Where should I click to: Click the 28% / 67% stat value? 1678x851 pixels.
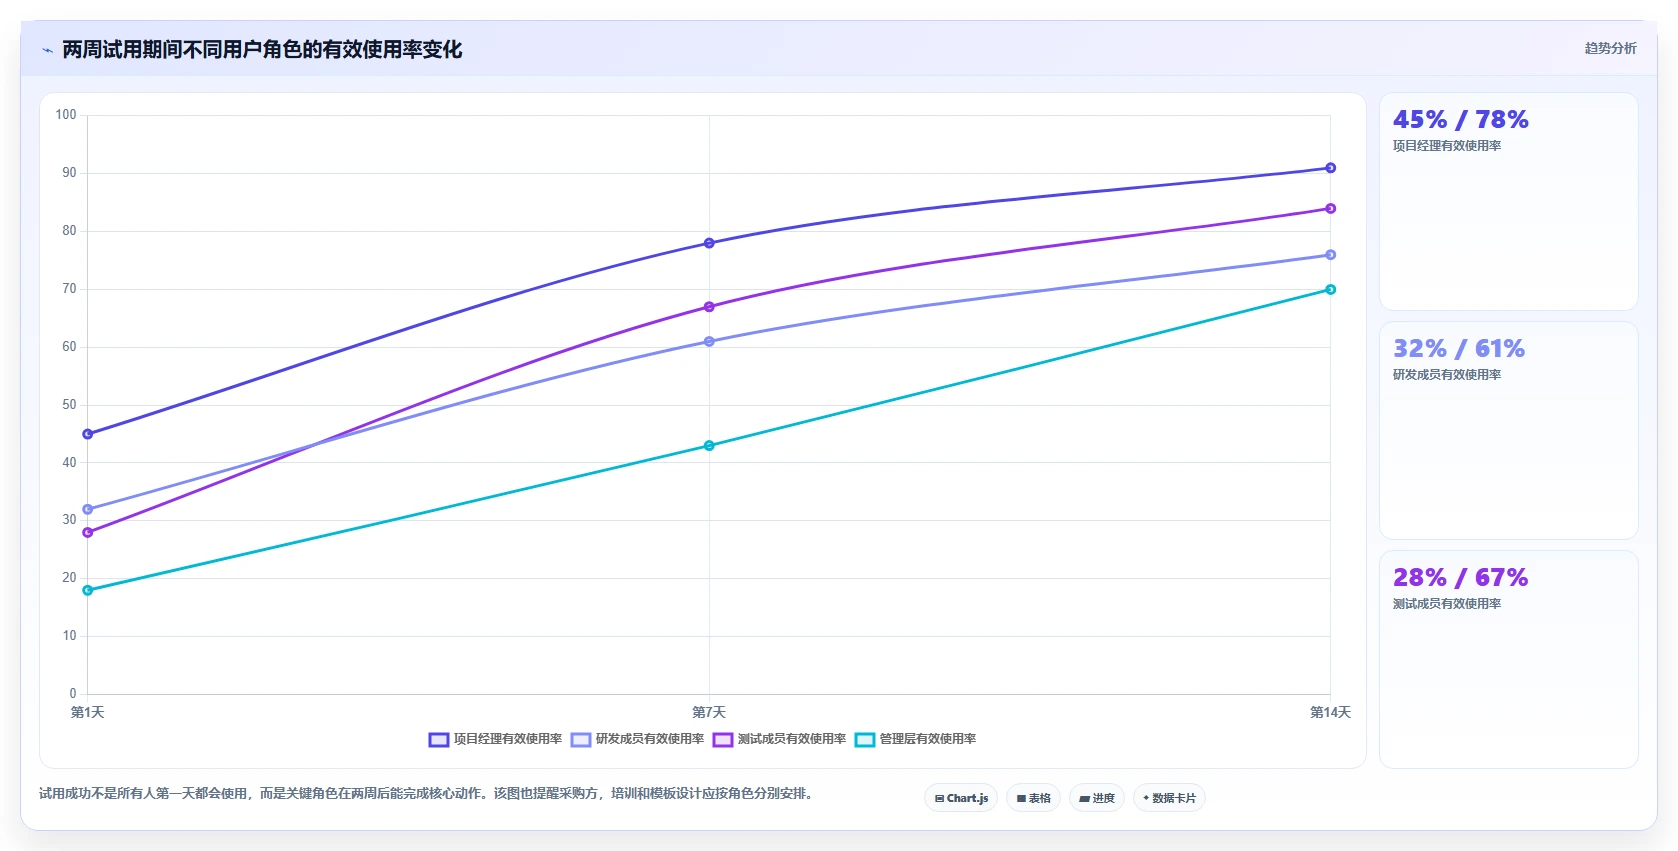[x=1460, y=578]
